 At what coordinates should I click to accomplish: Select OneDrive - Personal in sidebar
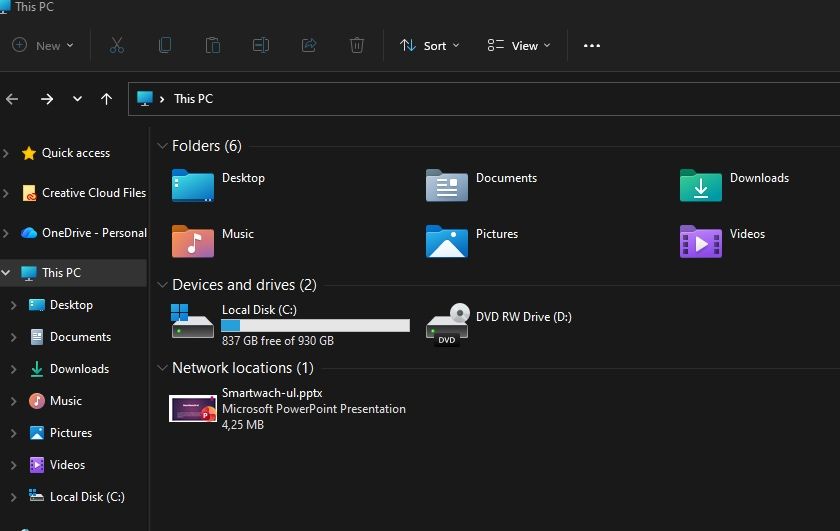point(84,233)
